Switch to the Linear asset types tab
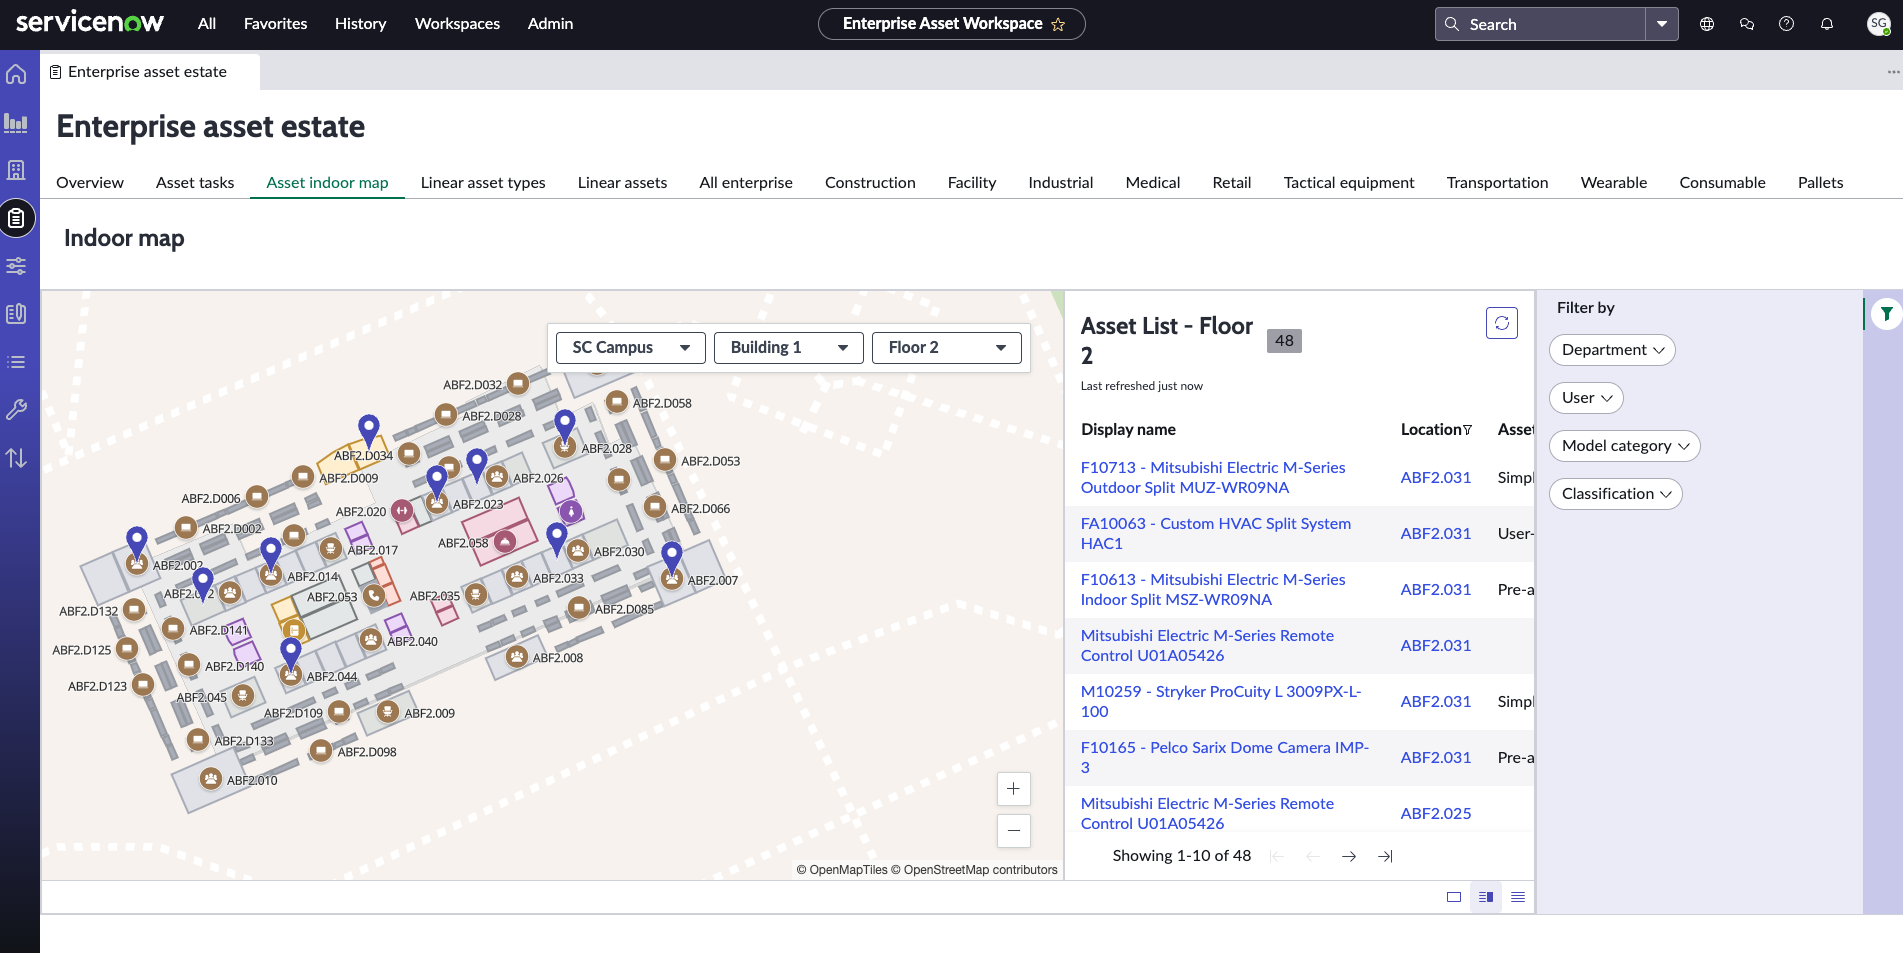This screenshot has width=1903, height=953. 483,182
